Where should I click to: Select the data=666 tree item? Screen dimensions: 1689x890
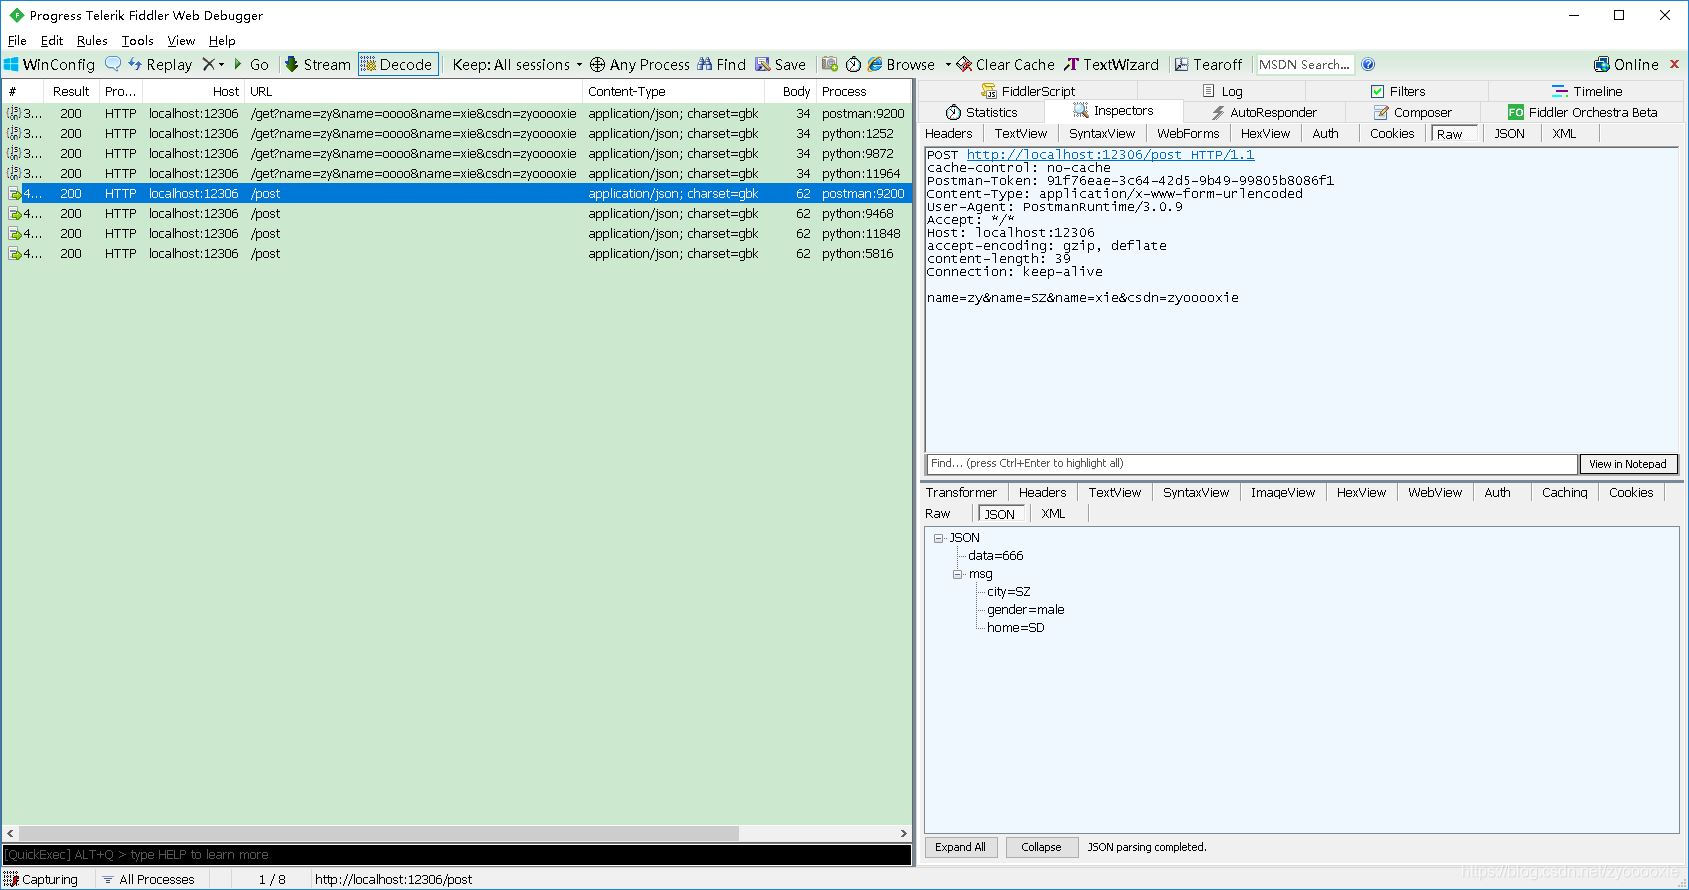click(995, 556)
